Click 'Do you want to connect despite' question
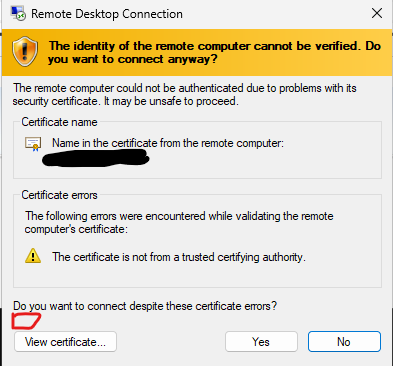The height and width of the screenshot is (366, 393). (145, 306)
